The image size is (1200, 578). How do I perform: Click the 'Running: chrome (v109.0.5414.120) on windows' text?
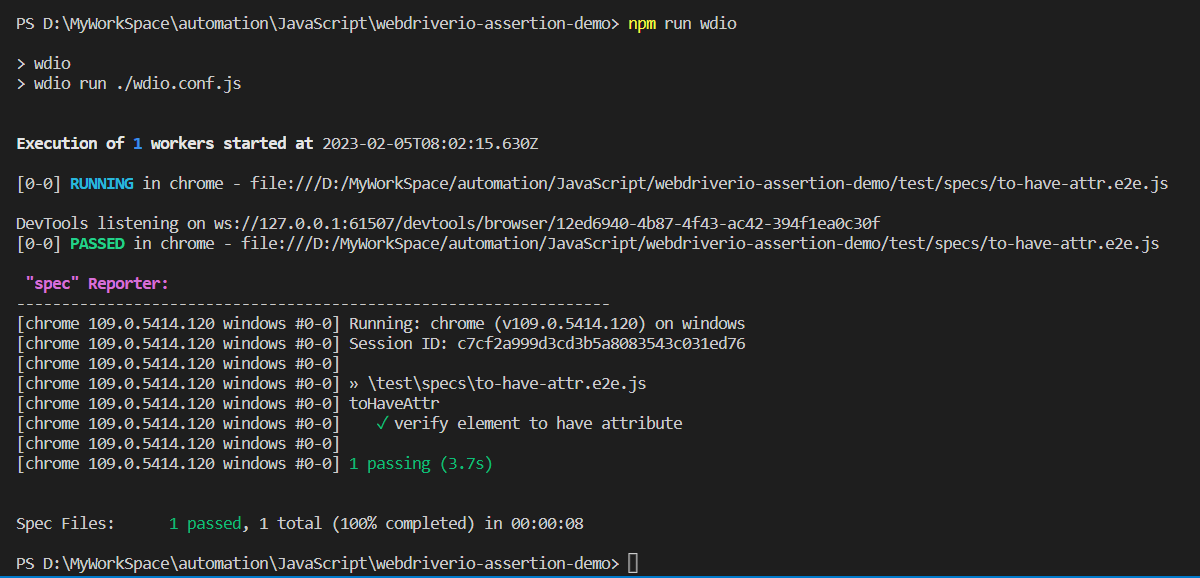coord(547,324)
